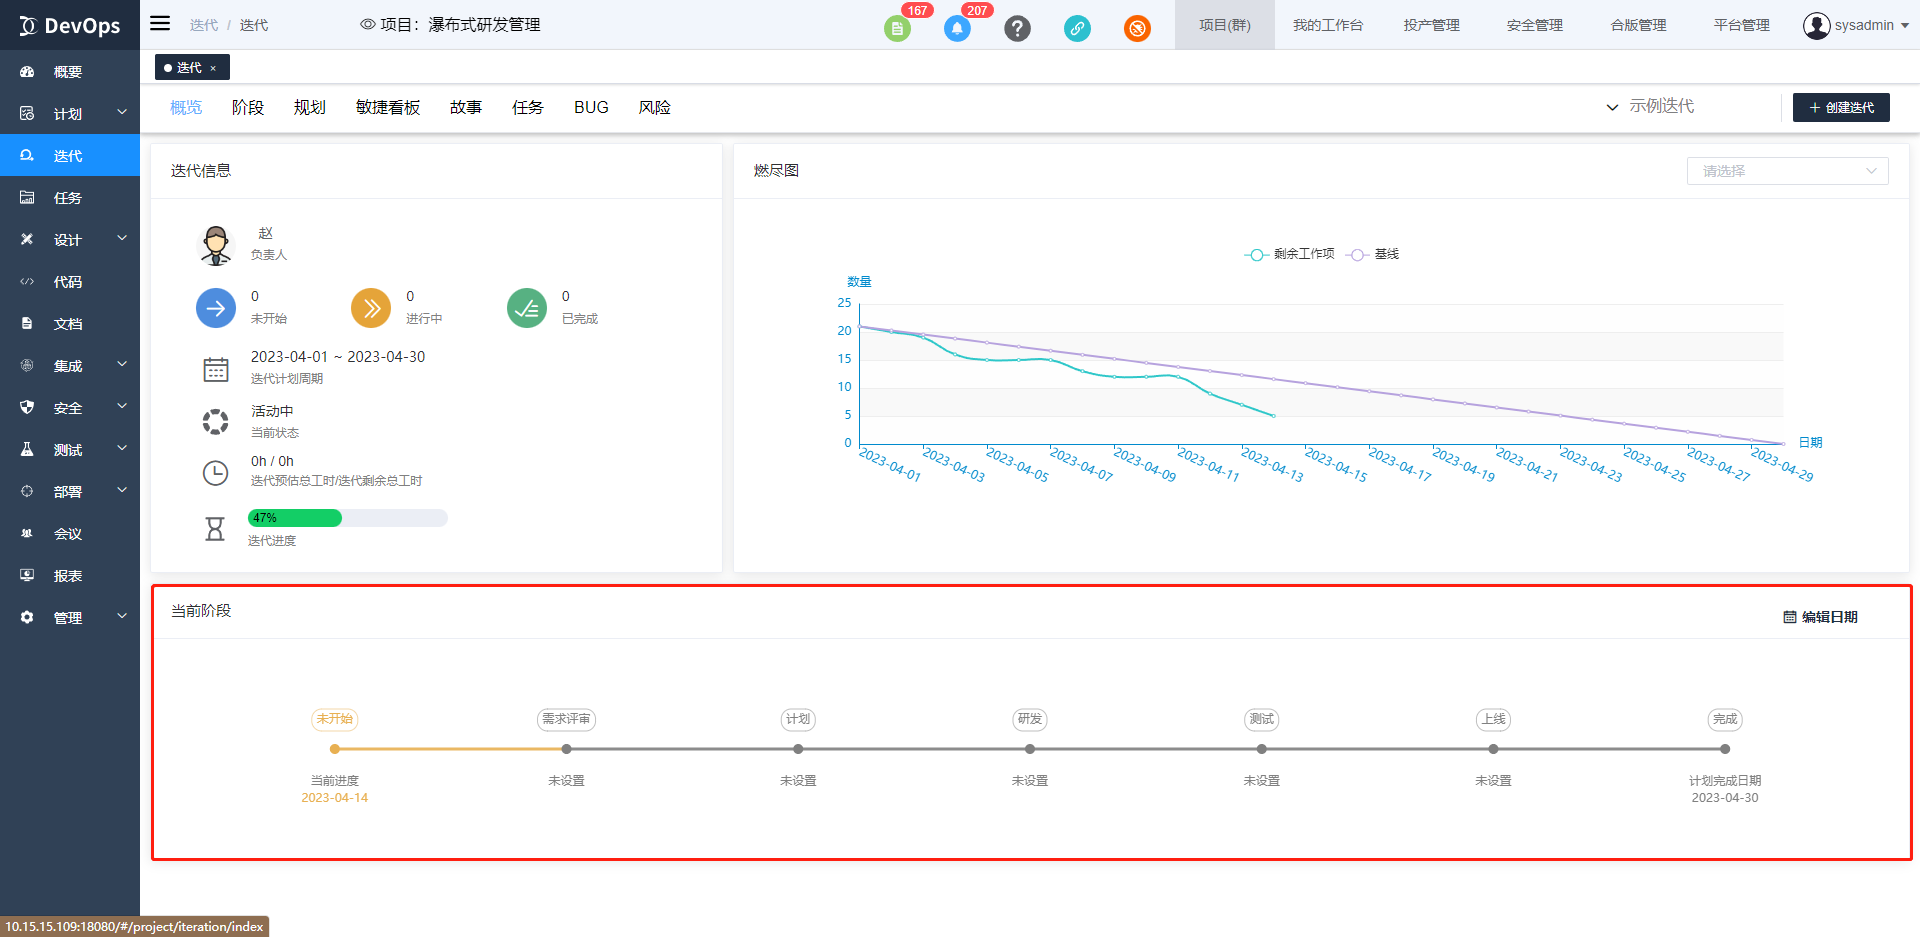Open the 请选择 burndown dropdown
1920x937 pixels.
(1787, 171)
